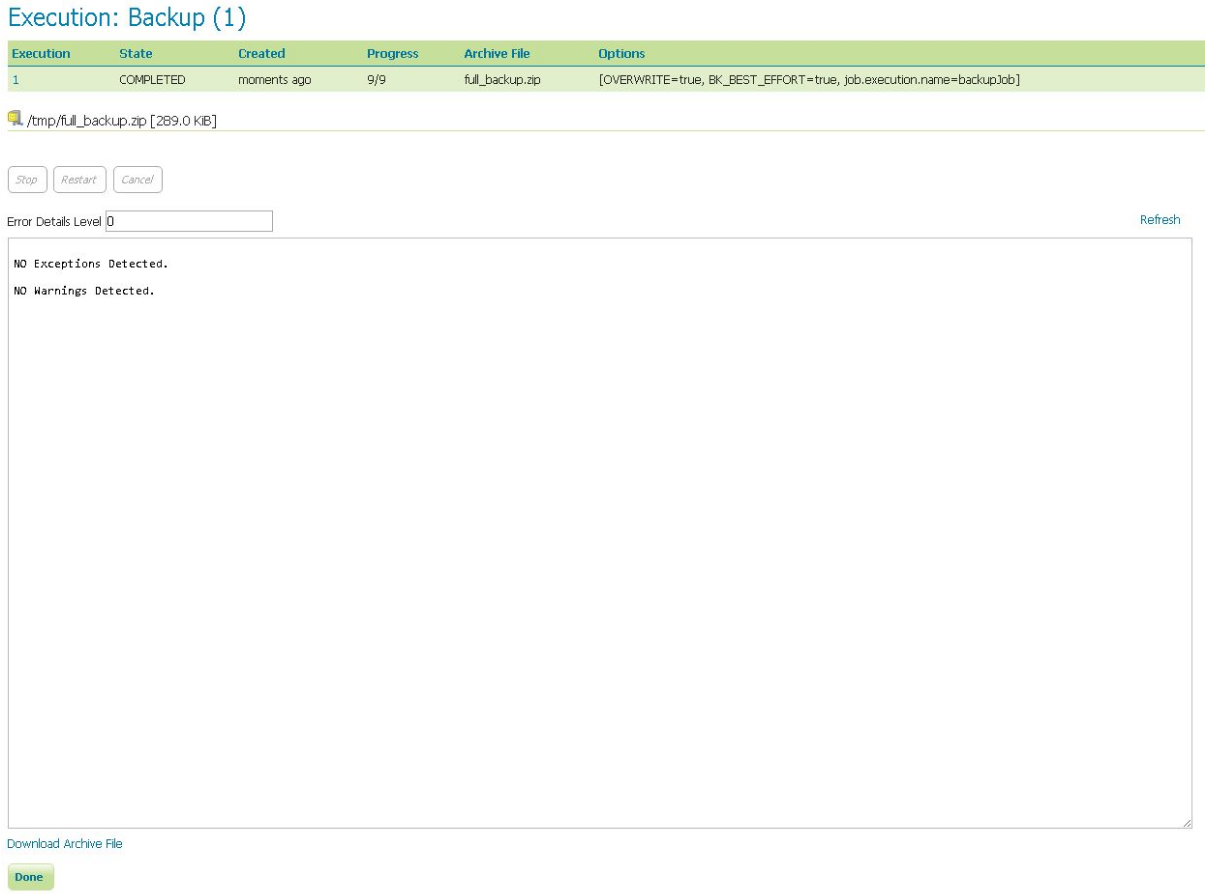This screenshot has width=1214, height=896.
Task: Click the full_backup.zip cell in table
Action: (502, 80)
